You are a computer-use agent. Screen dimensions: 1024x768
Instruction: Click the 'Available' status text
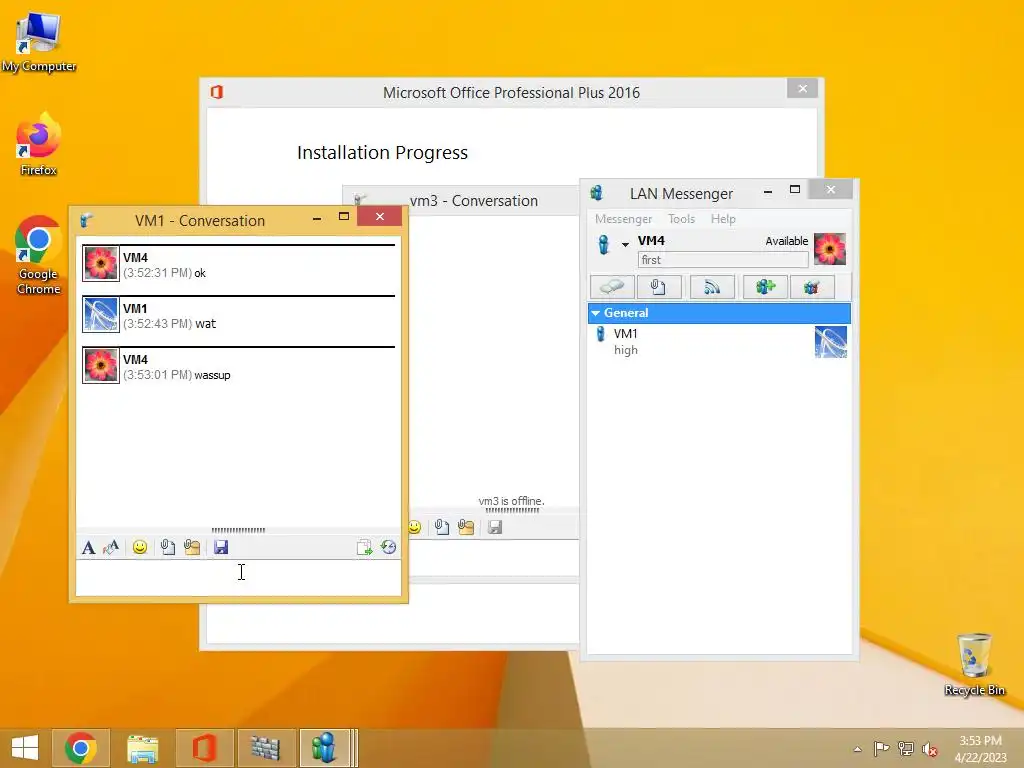click(x=786, y=241)
